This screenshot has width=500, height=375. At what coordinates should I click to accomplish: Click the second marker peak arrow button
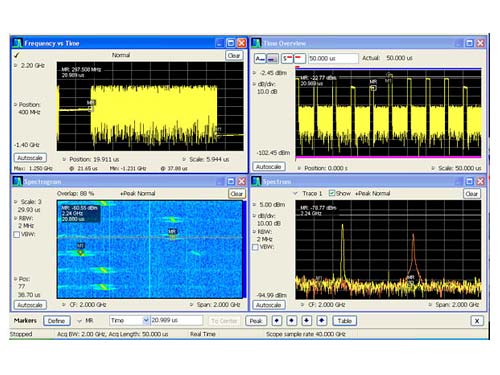coord(292,321)
